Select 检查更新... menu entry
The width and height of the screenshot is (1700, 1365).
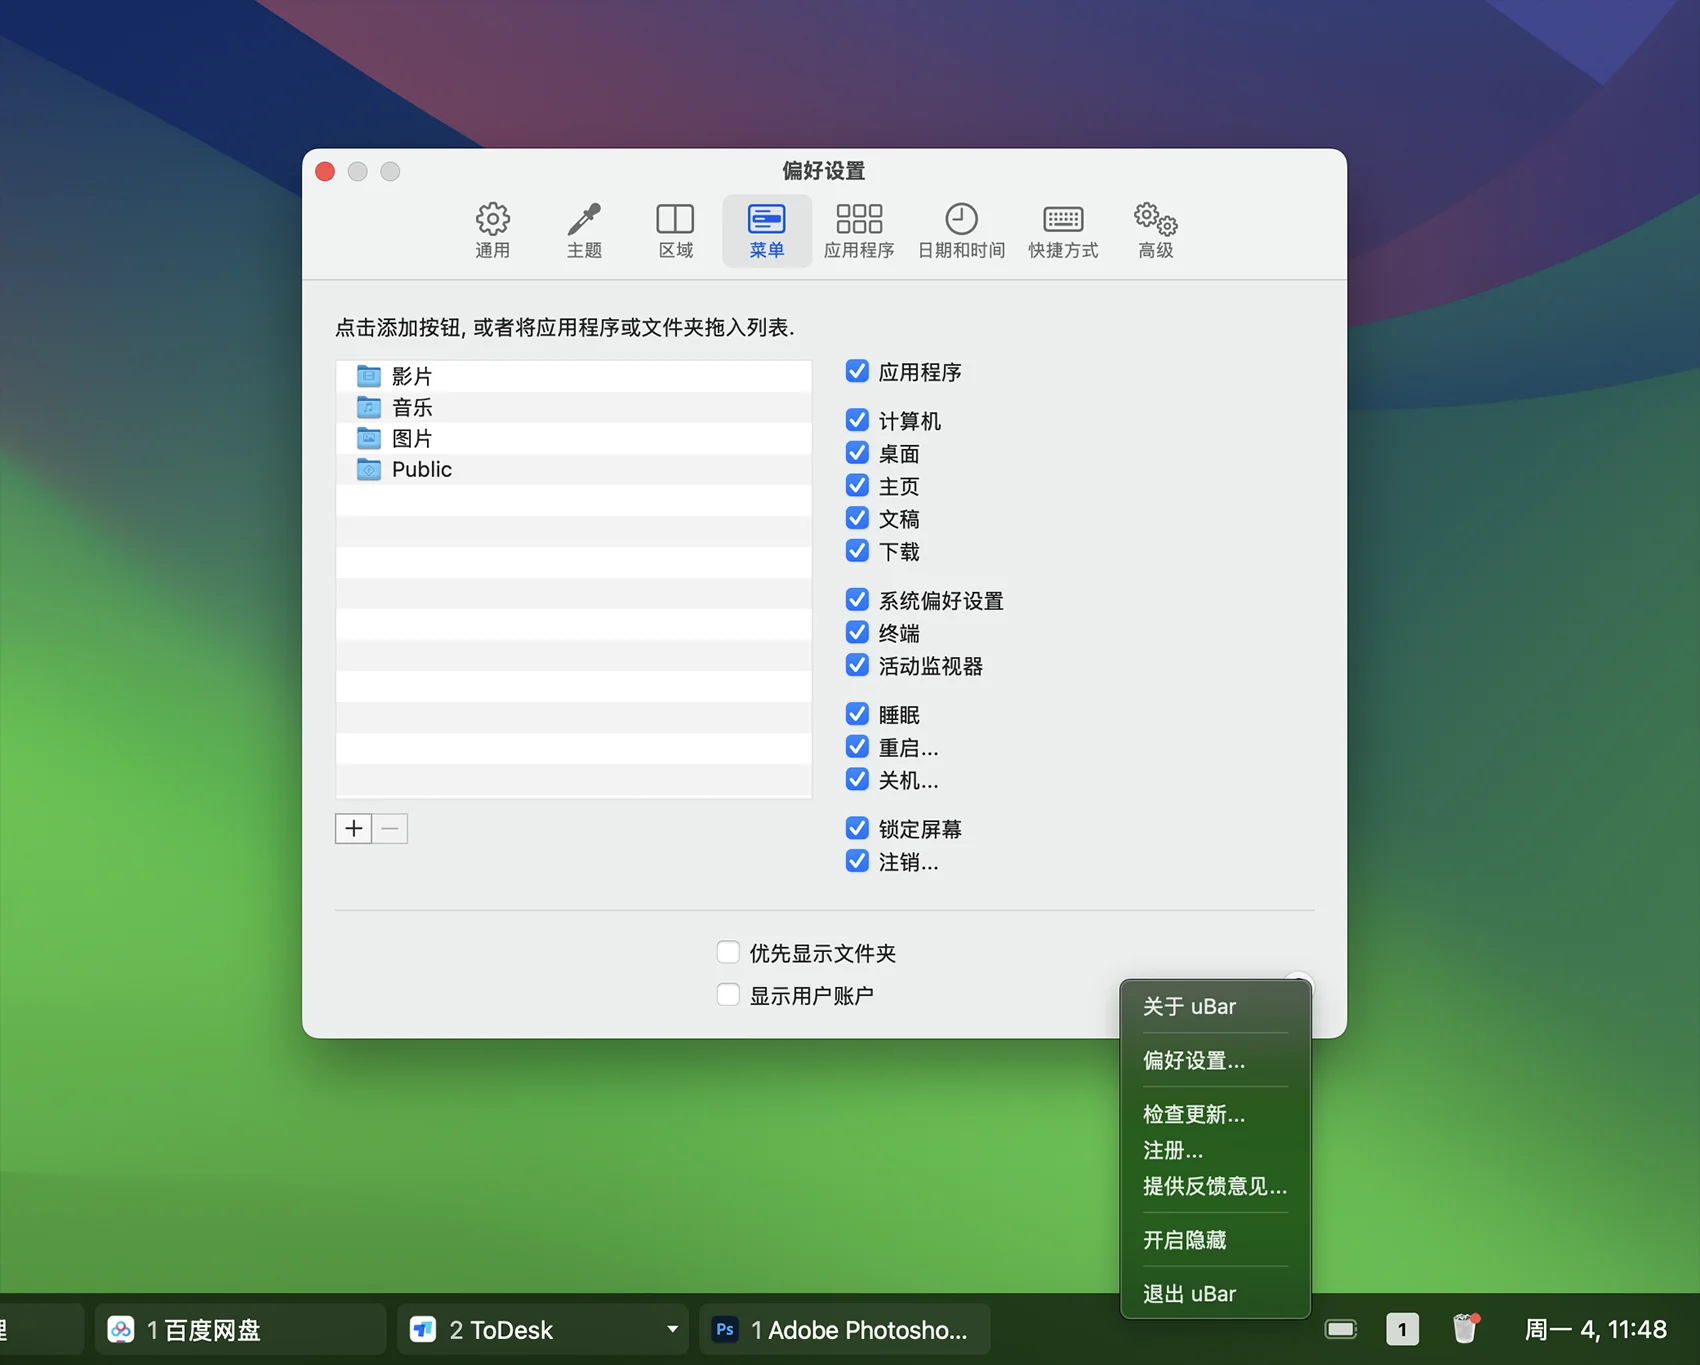point(1215,1114)
